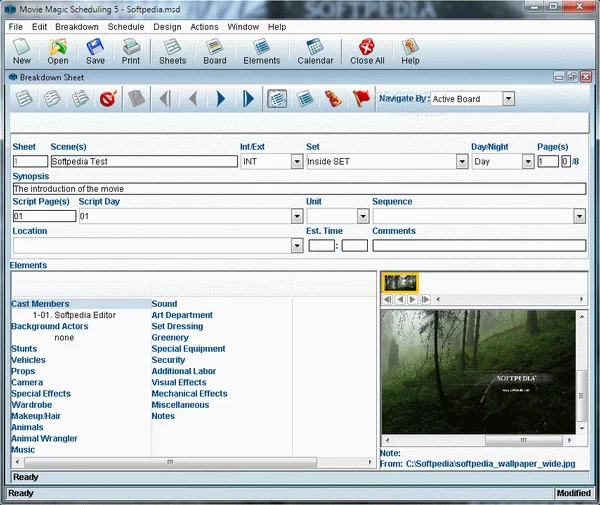The image size is (600, 505).
Task: Open the Script Day dropdown
Action: [297, 216]
